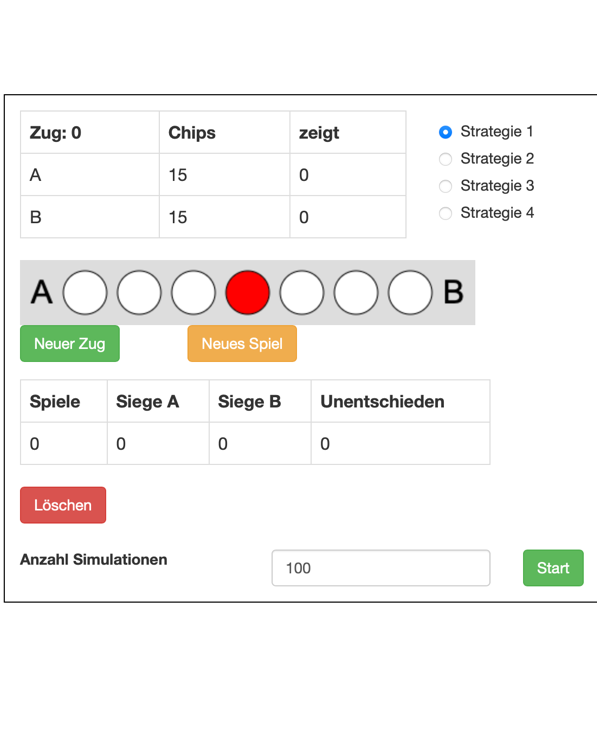The height and width of the screenshot is (730, 600).
Task: Click the white circle right of red one
Action: [x=302, y=293]
